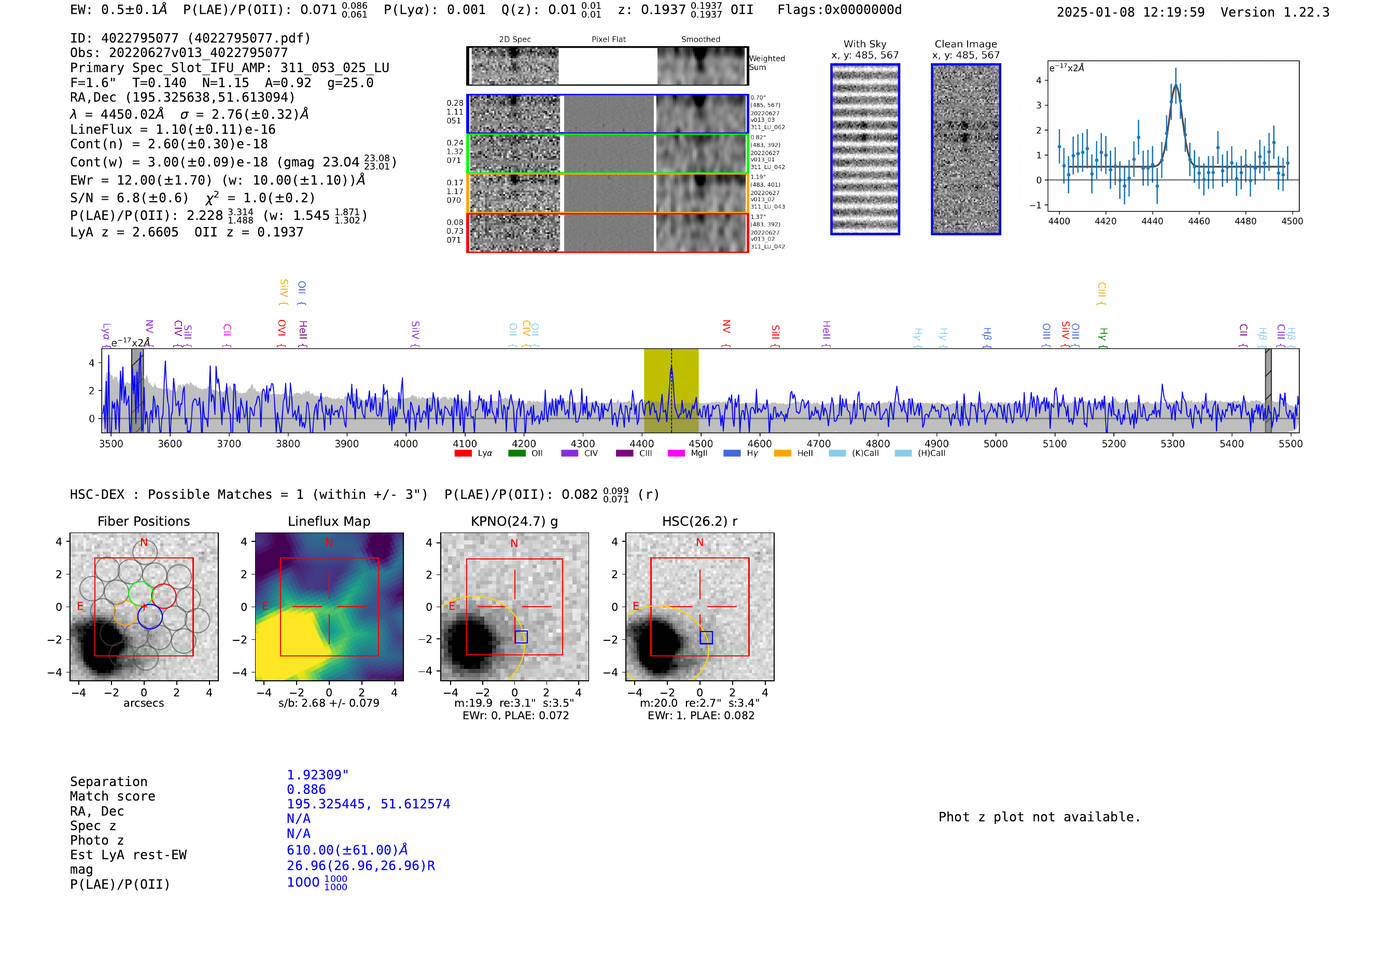Click the green OII legend swatch

tap(516, 453)
